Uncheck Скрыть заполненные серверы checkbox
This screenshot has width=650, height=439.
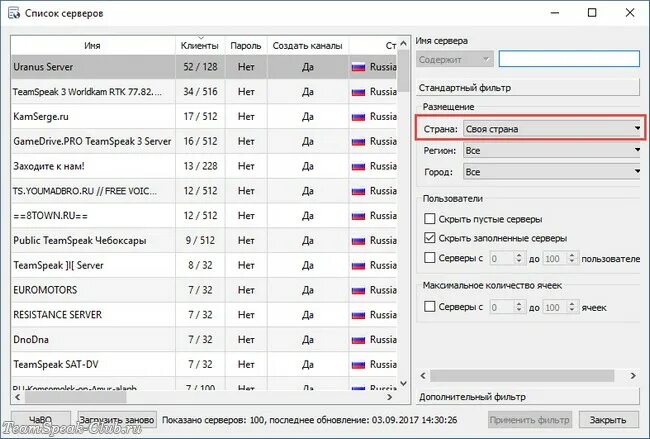pyautogui.click(x=430, y=238)
